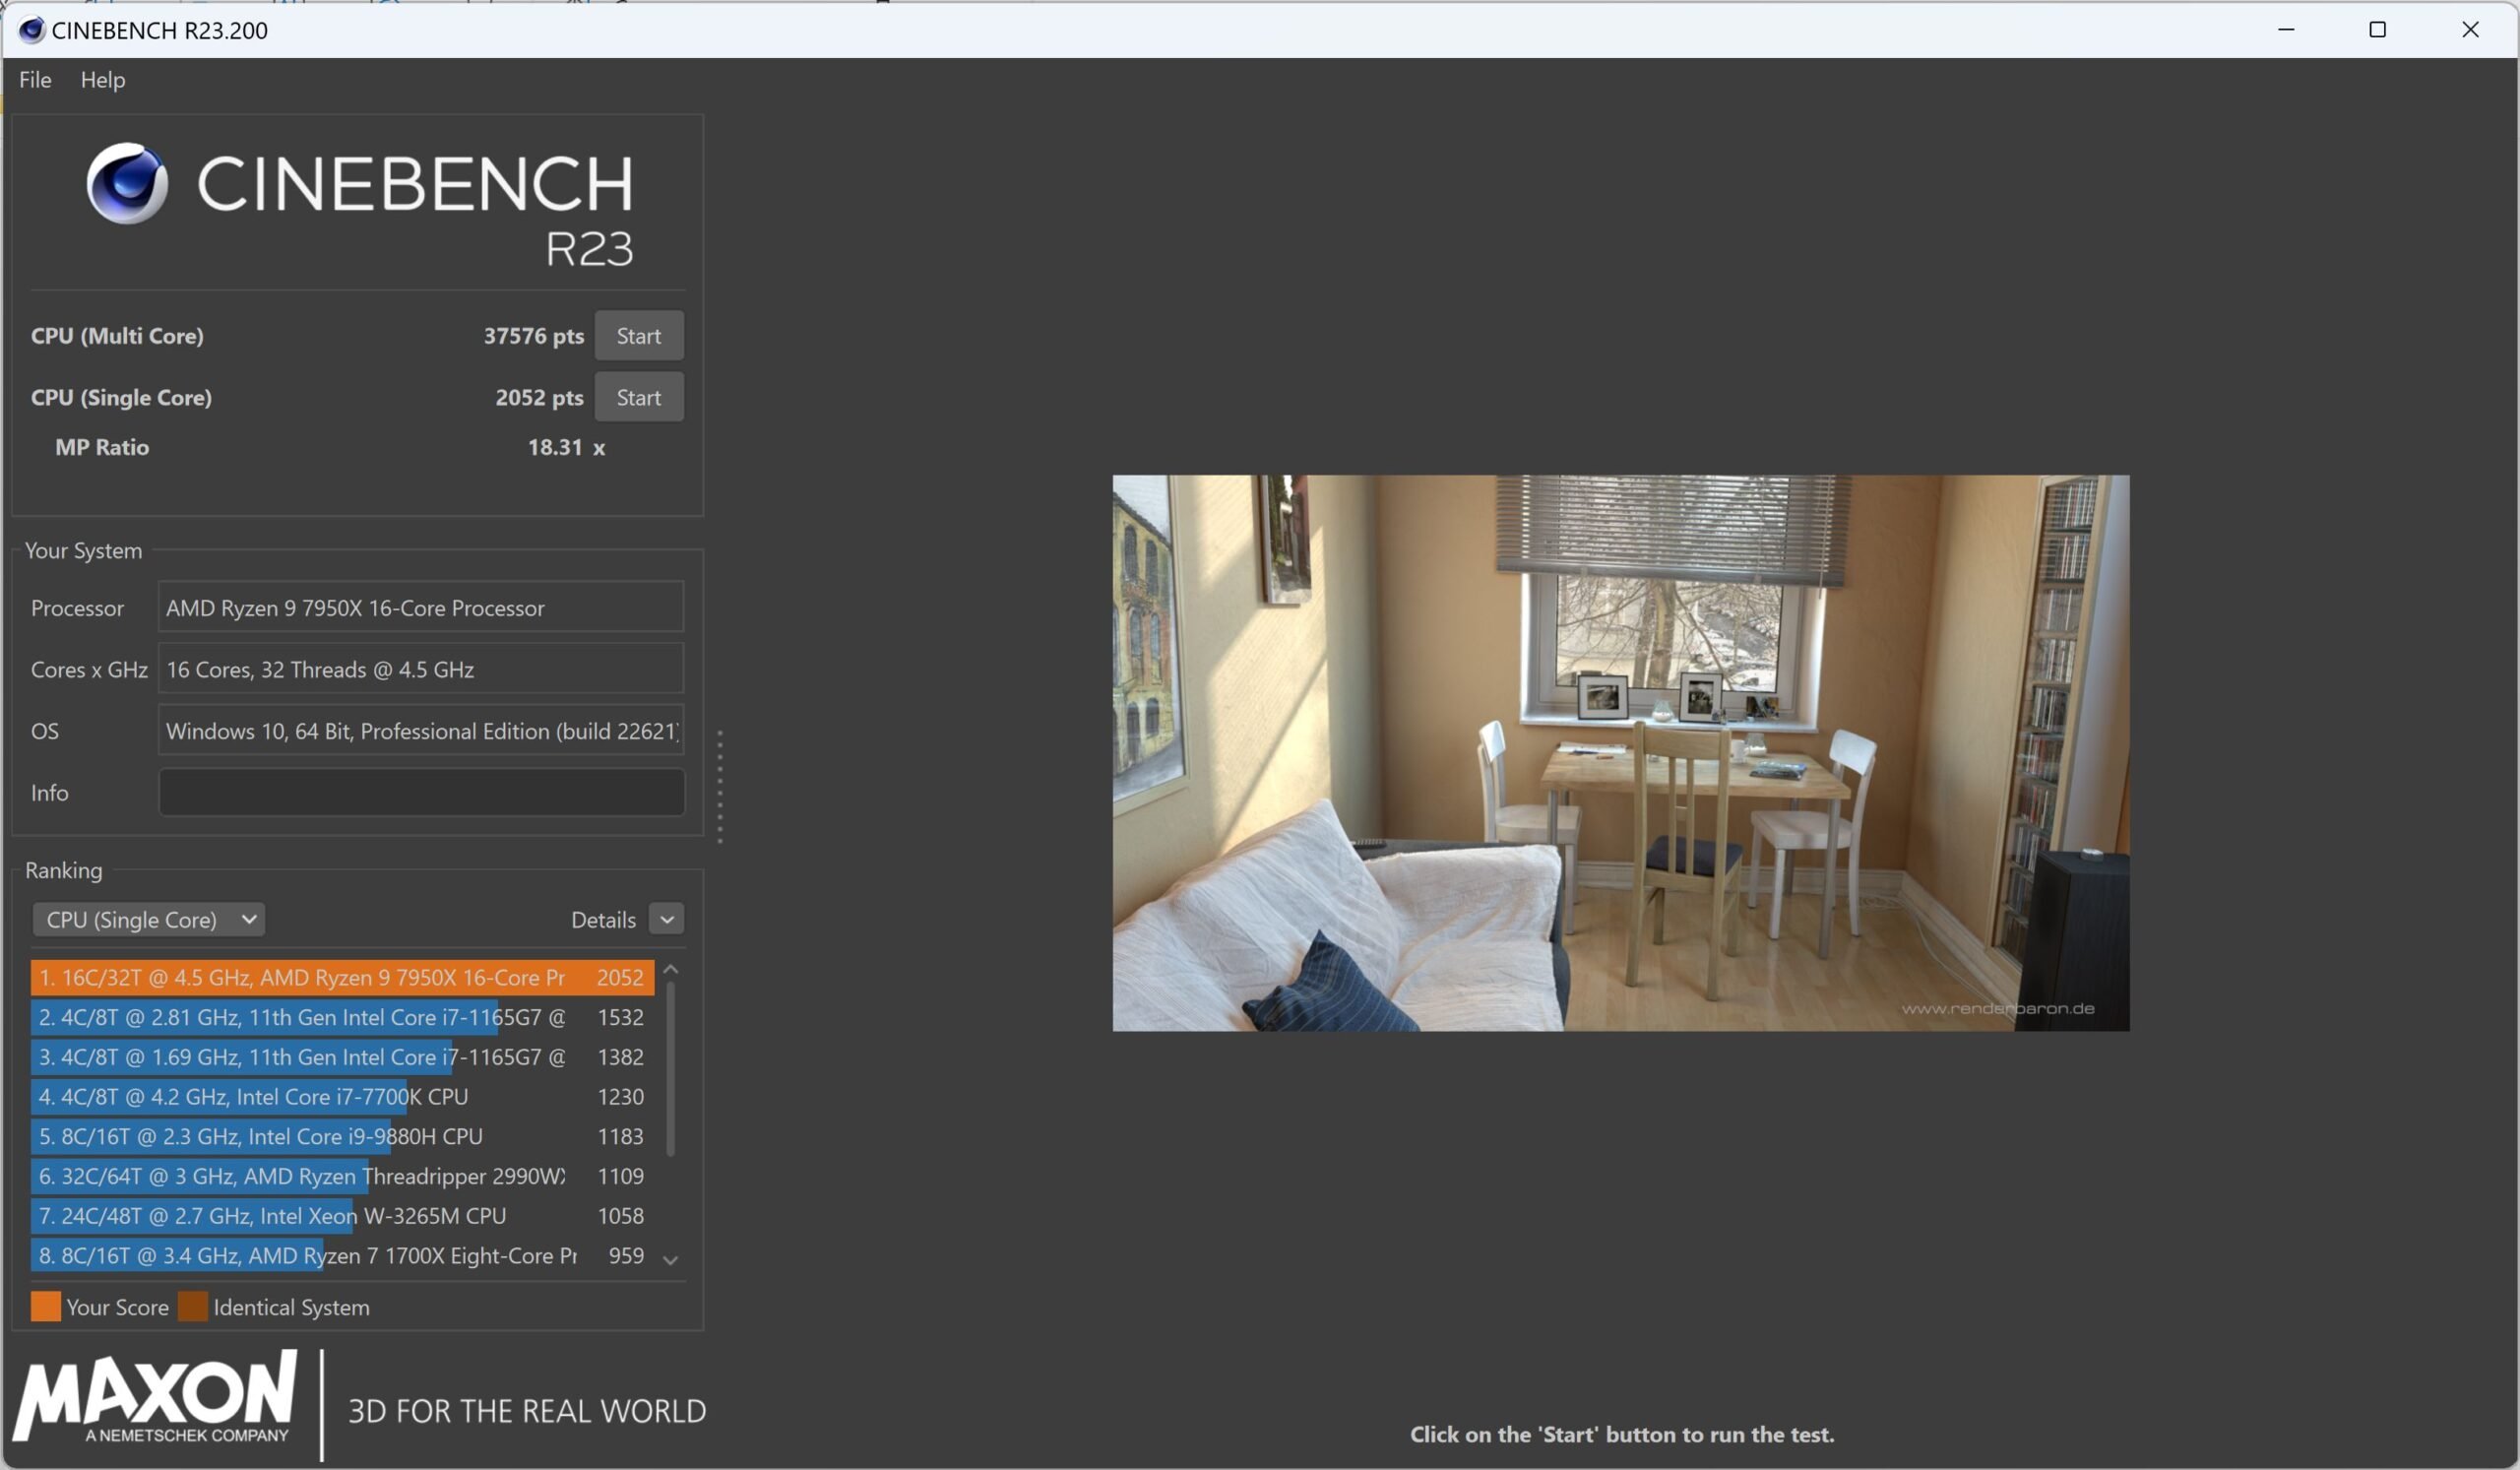
Task: Click the MP Ratio value 18.31 x
Action: pyautogui.click(x=566, y=447)
